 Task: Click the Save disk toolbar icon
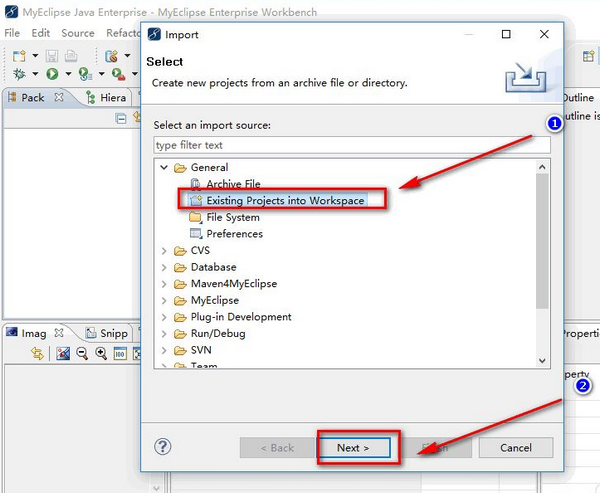pyautogui.click(x=53, y=55)
